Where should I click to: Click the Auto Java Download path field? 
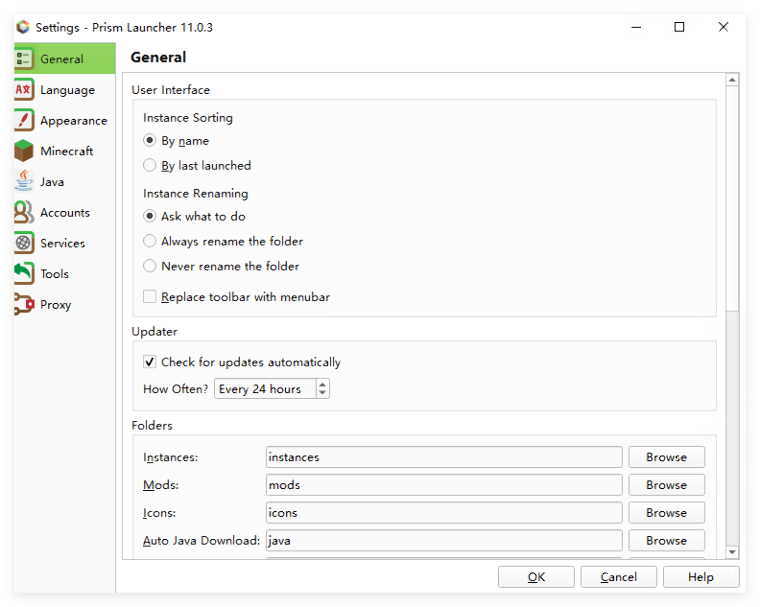click(444, 541)
